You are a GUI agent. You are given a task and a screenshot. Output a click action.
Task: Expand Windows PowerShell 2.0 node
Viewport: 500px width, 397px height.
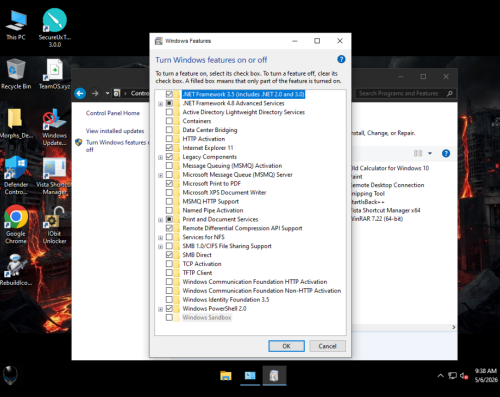pyautogui.click(x=160, y=309)
